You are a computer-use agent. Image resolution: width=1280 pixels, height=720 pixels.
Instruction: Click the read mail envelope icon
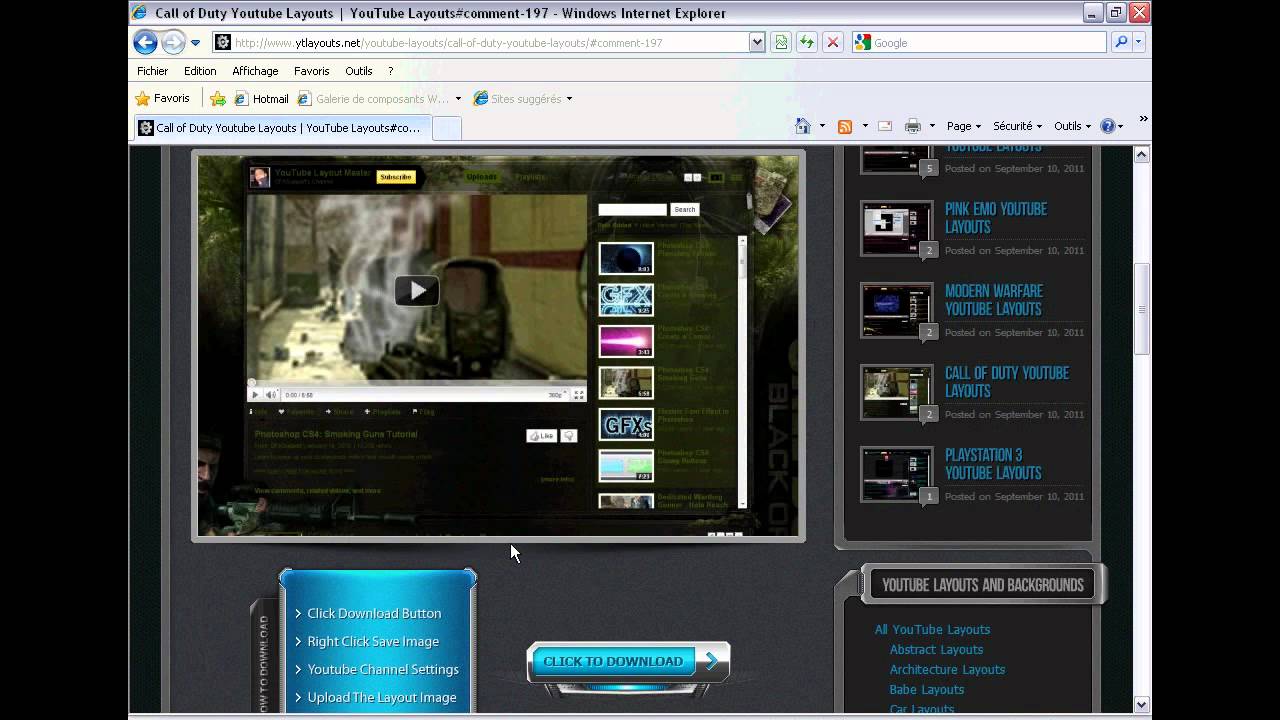coord(885,126)
